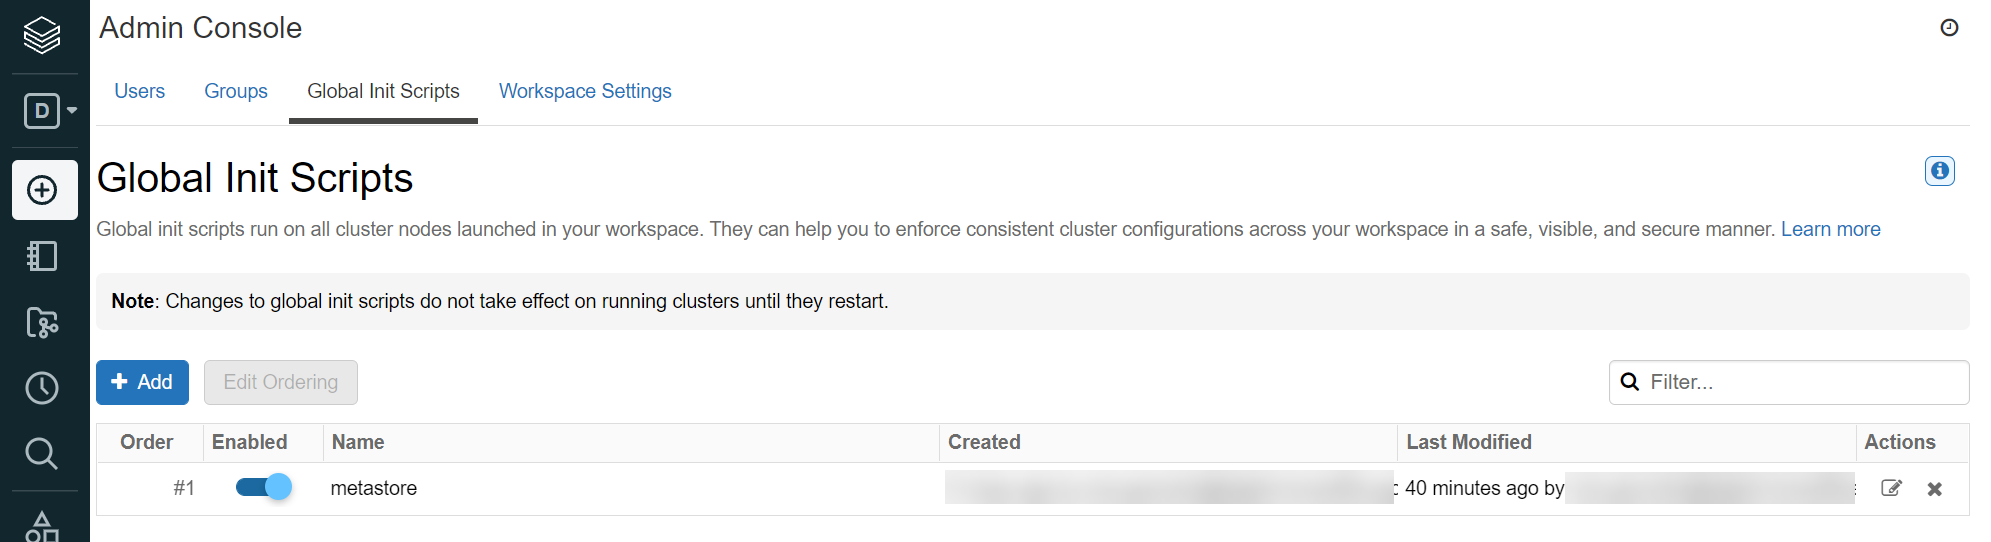This screenshot has width=1991, height=542.
Task: Click the Create plus icon in sidebar
Action: (x=44, y=190)
